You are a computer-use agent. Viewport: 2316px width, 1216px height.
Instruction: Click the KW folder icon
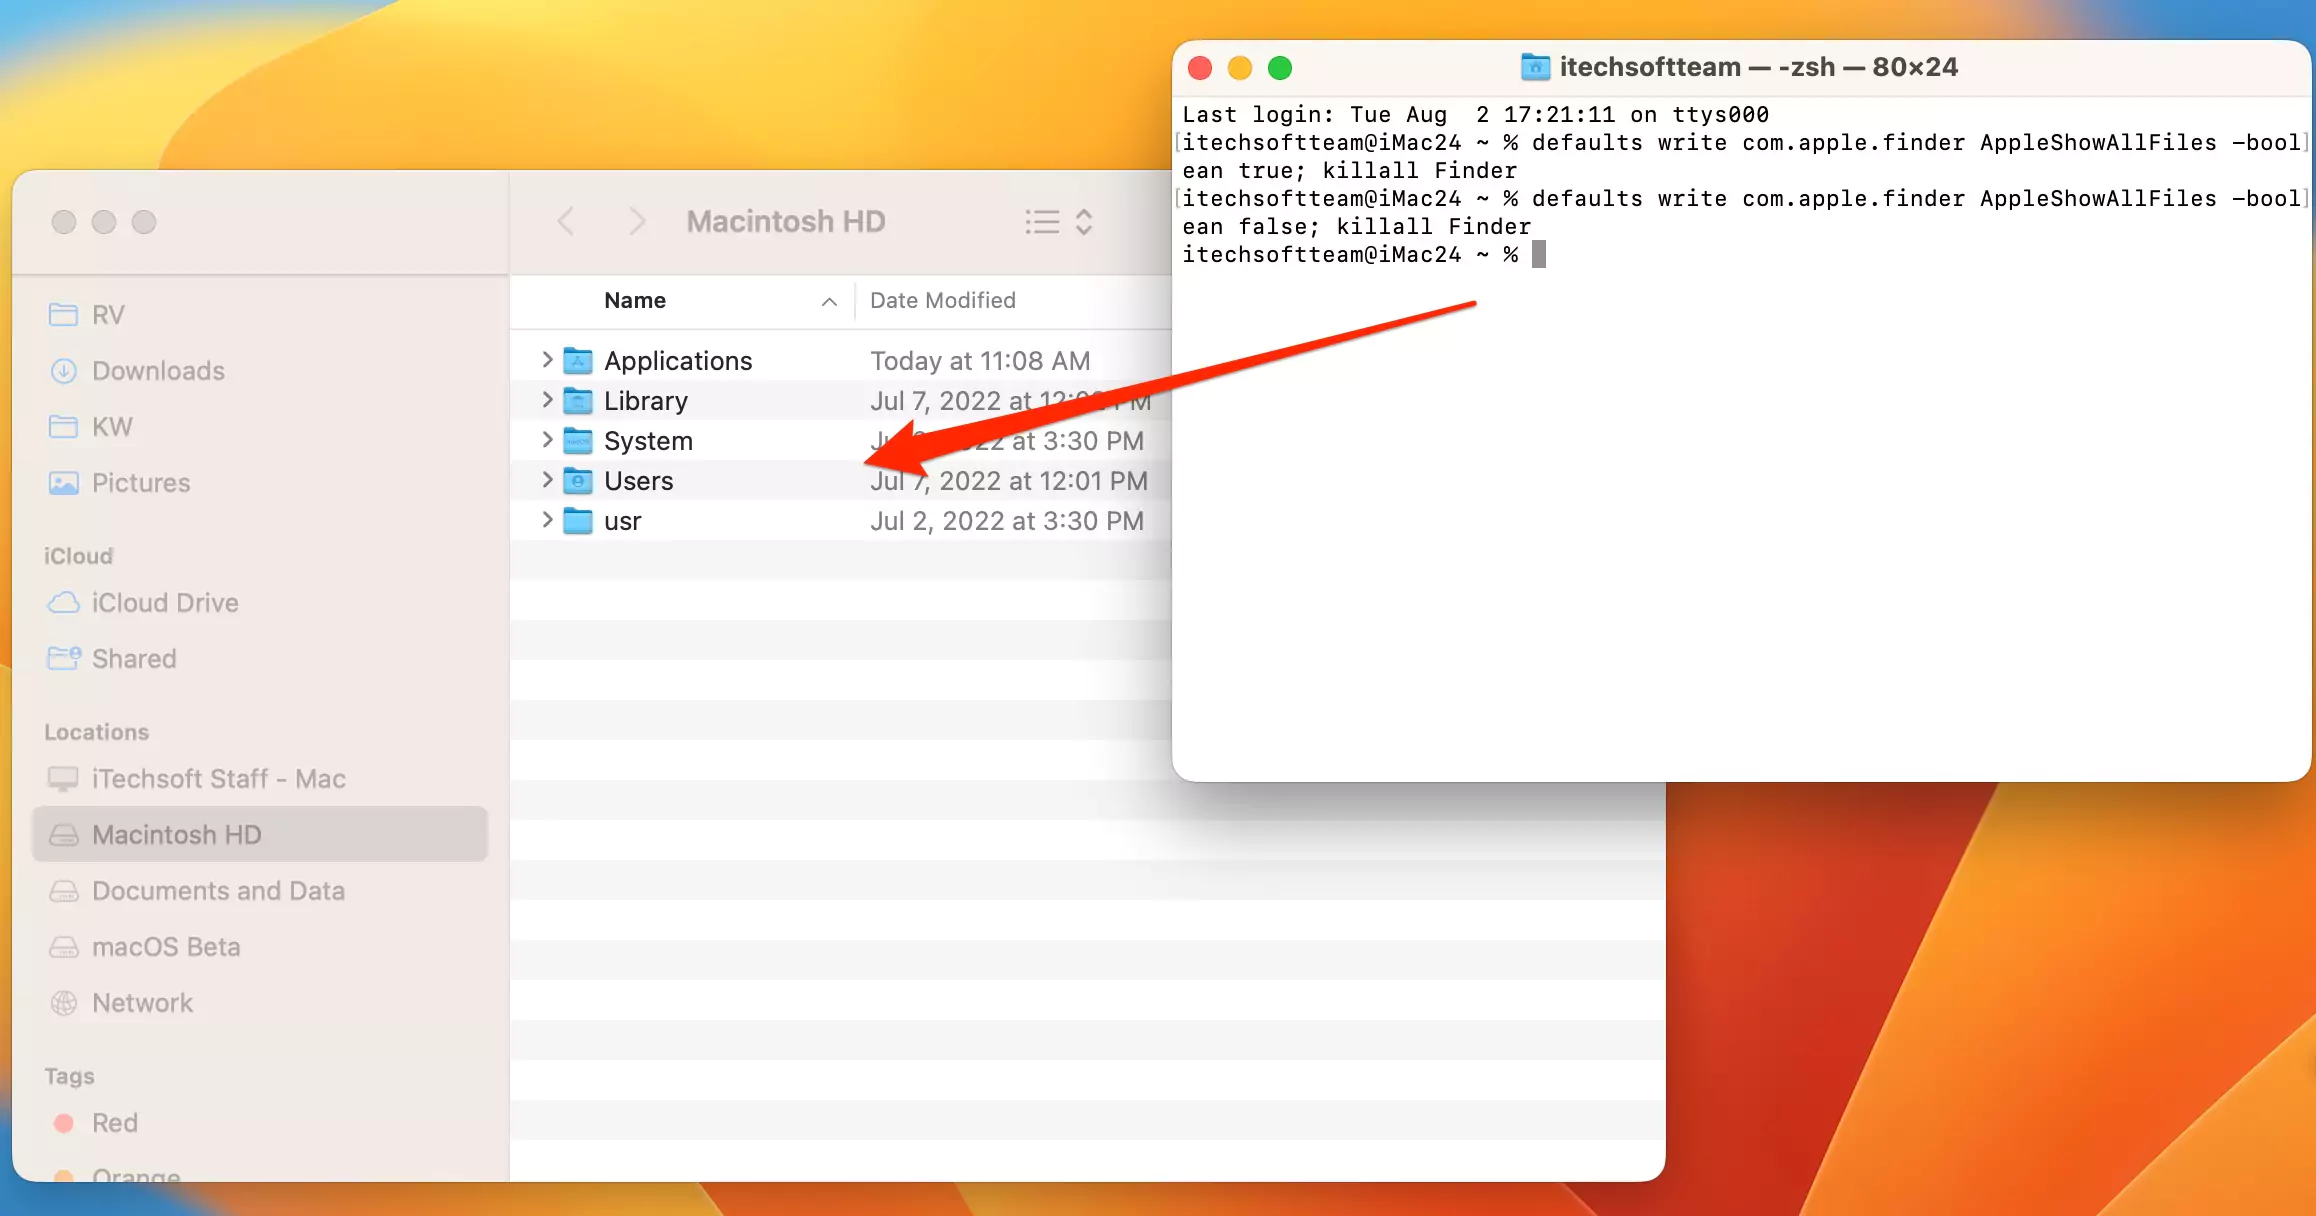pos(64,427)
